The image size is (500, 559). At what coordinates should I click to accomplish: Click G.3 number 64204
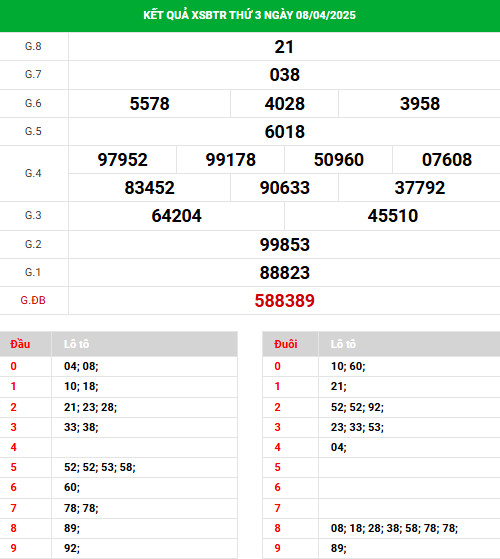176,216
